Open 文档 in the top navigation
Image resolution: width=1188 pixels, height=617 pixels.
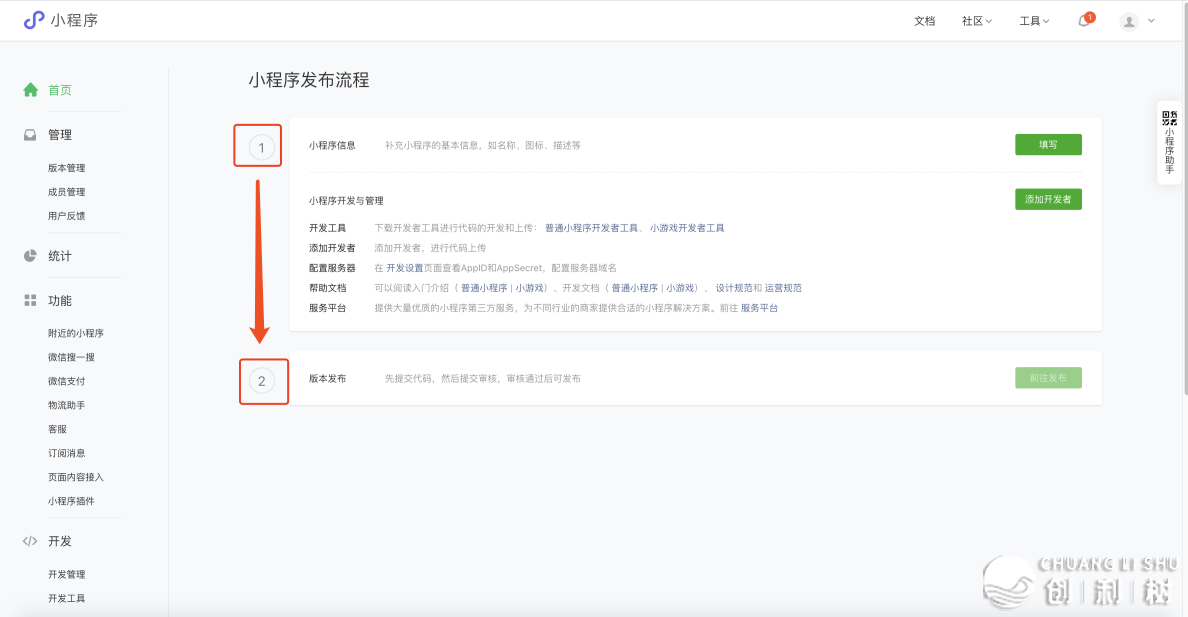click(924, 21)
